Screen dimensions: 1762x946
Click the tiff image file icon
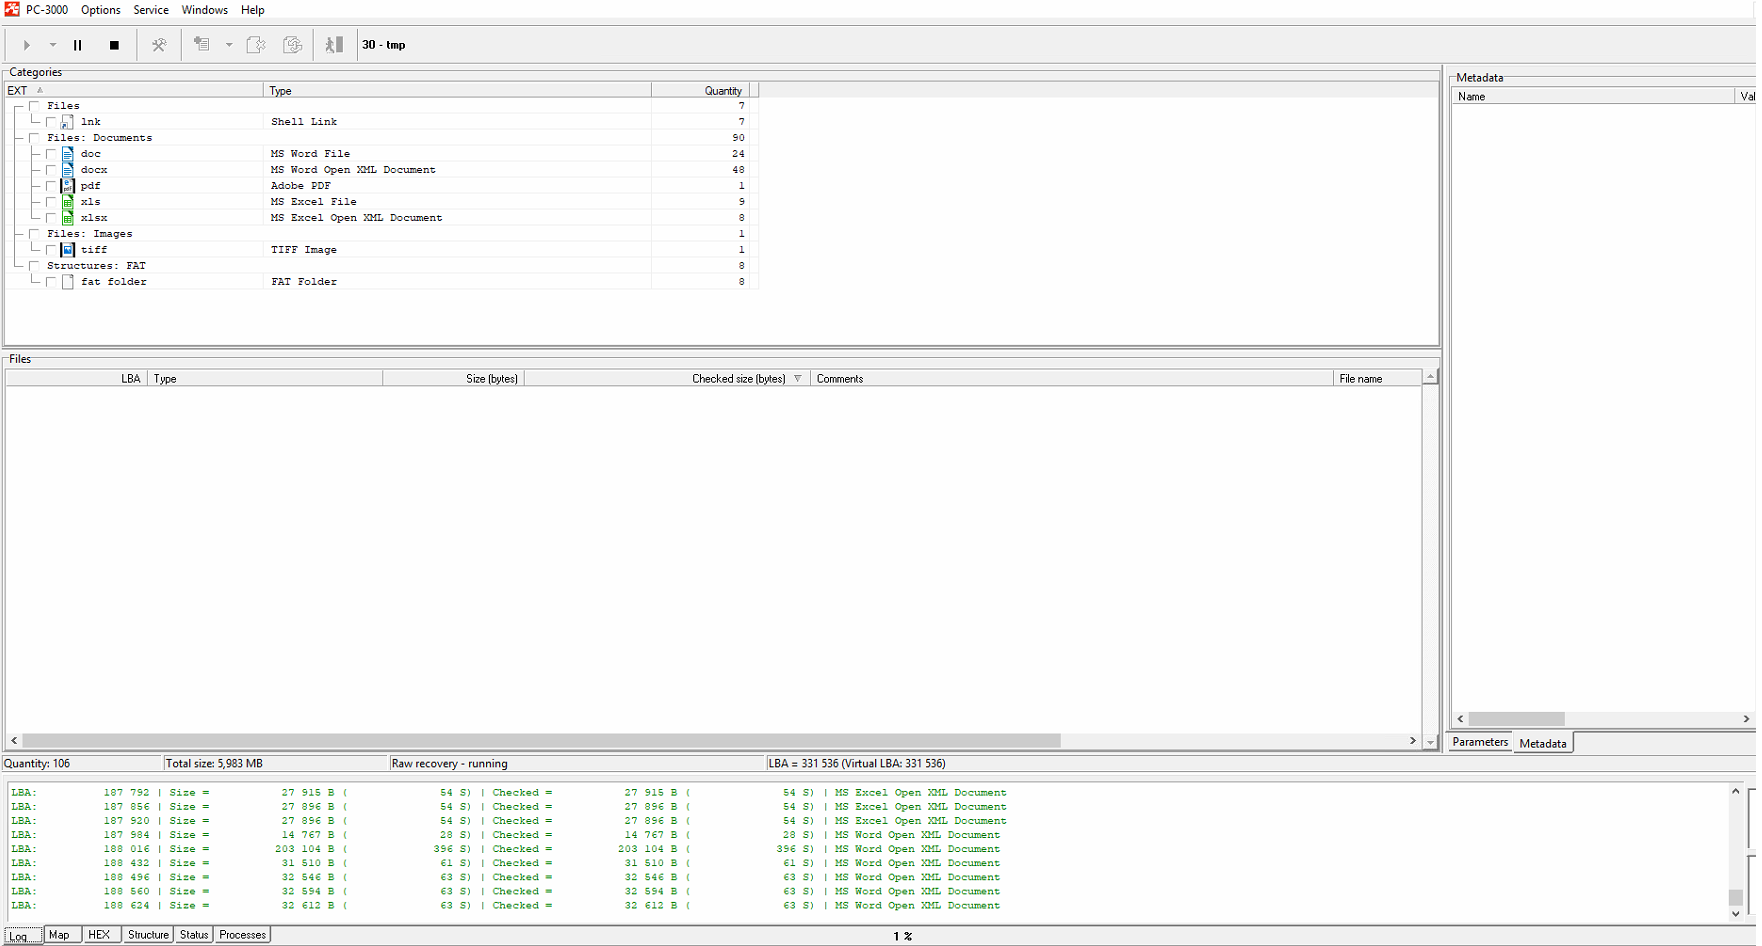coord(68,250)
